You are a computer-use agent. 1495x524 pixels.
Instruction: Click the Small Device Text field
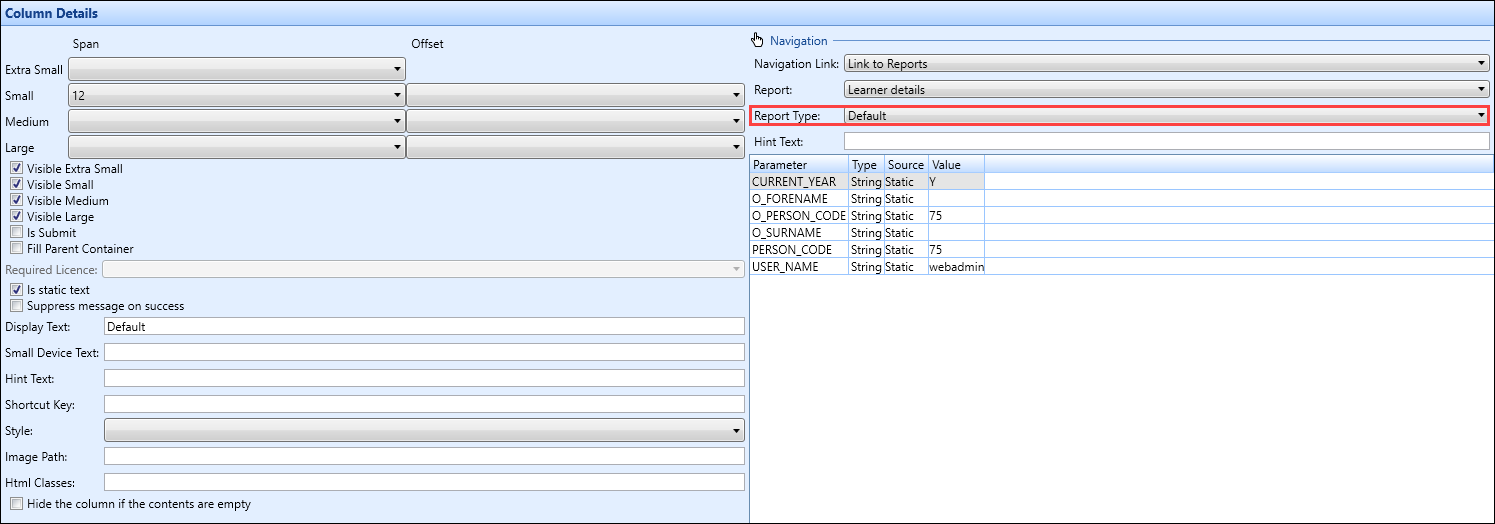tap(424, 352)
